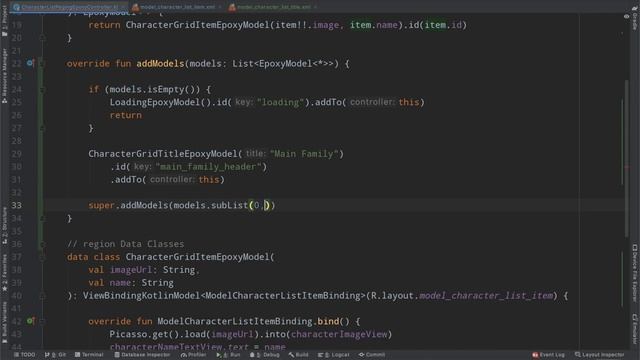640x360 pixels.
Task: Open the Commit tool window
Action: (372, 355)
